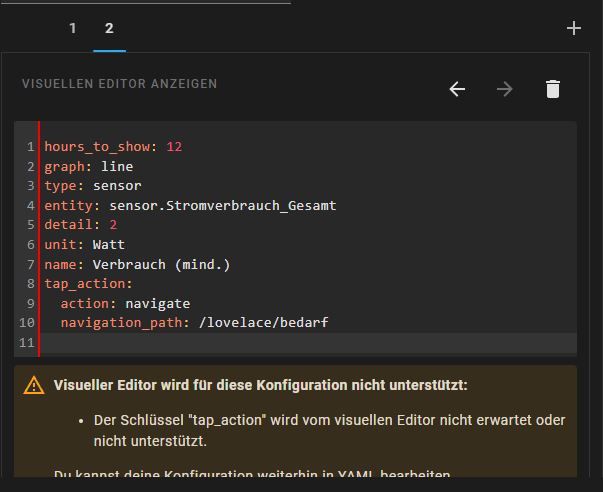
Task: Click the unsupported visual editor warning heading
Action: point(260,385)
